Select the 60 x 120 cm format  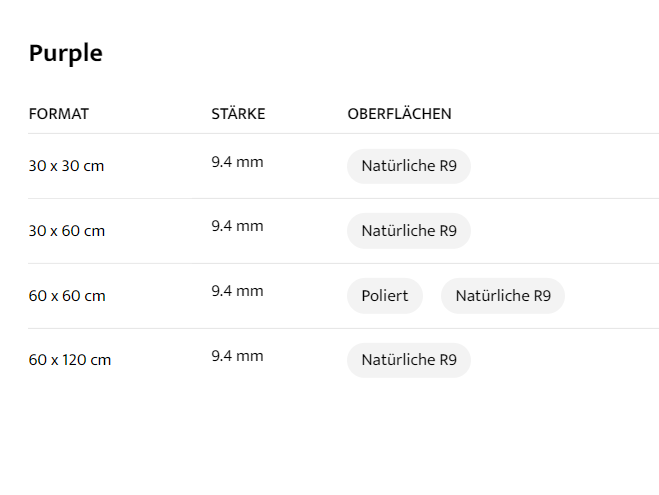(x=70, y=360)
